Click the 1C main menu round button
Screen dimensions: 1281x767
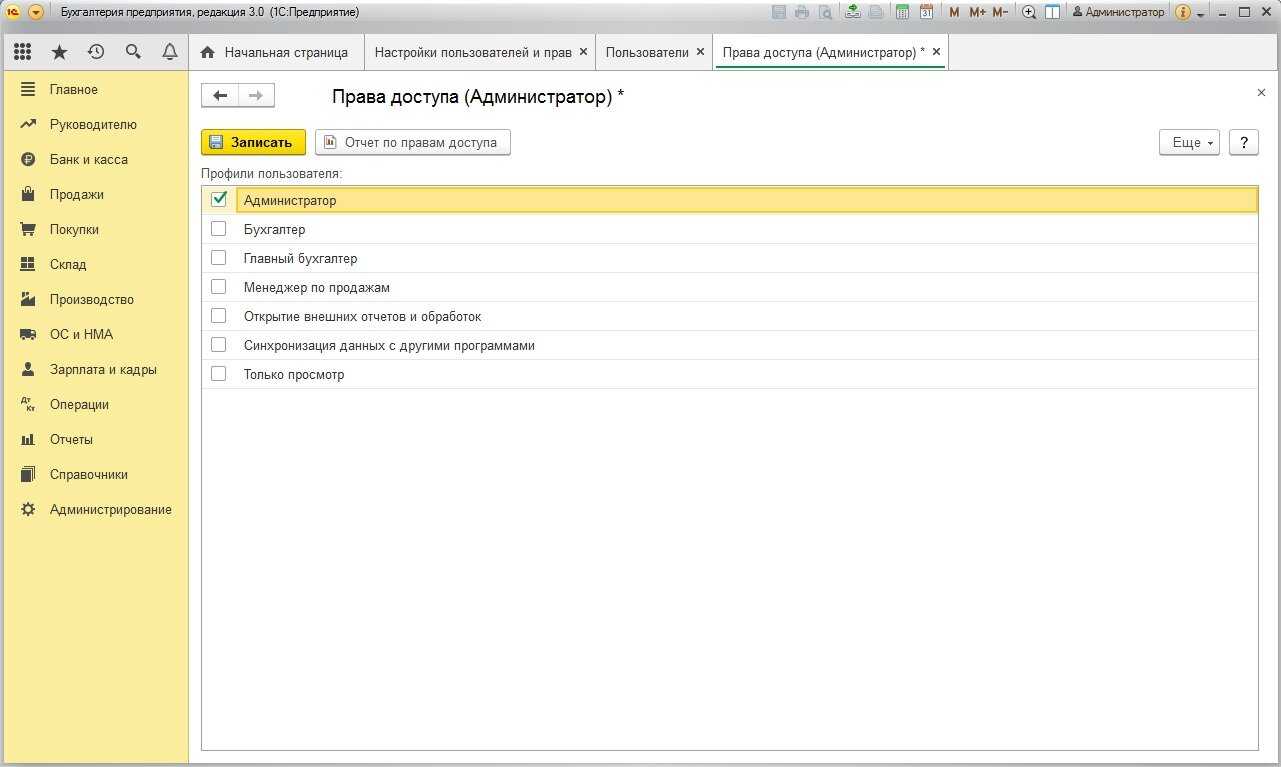pyautogui.click(x=14, y=12)
